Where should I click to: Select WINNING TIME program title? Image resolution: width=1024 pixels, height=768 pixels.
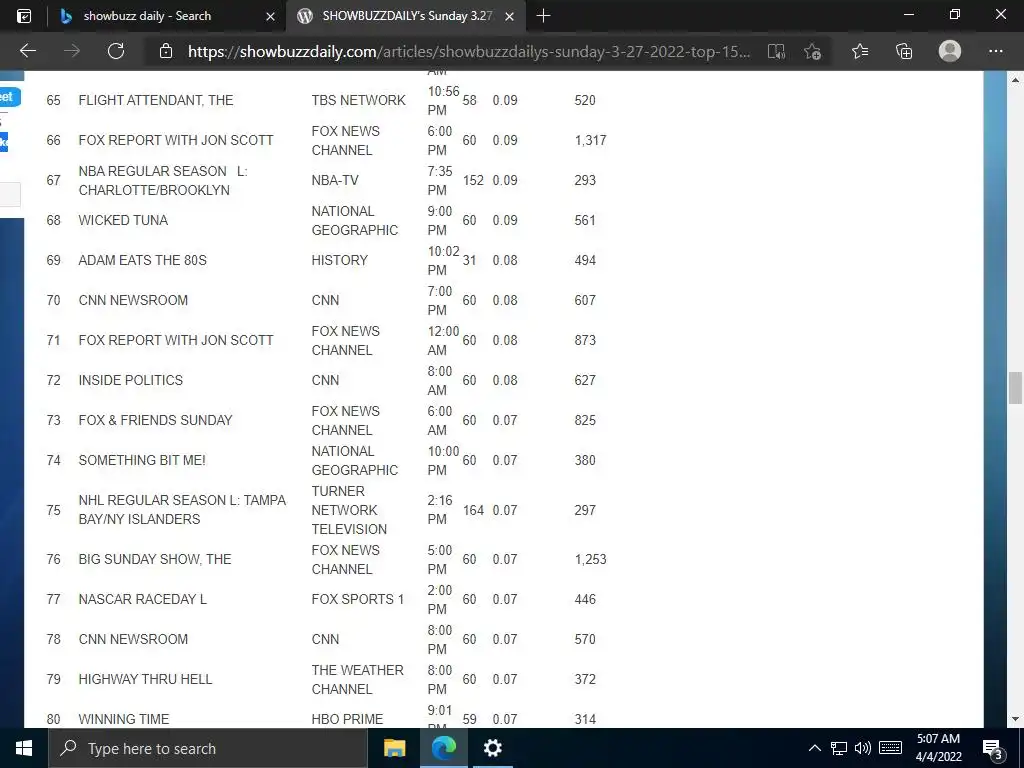click(123, 719)
